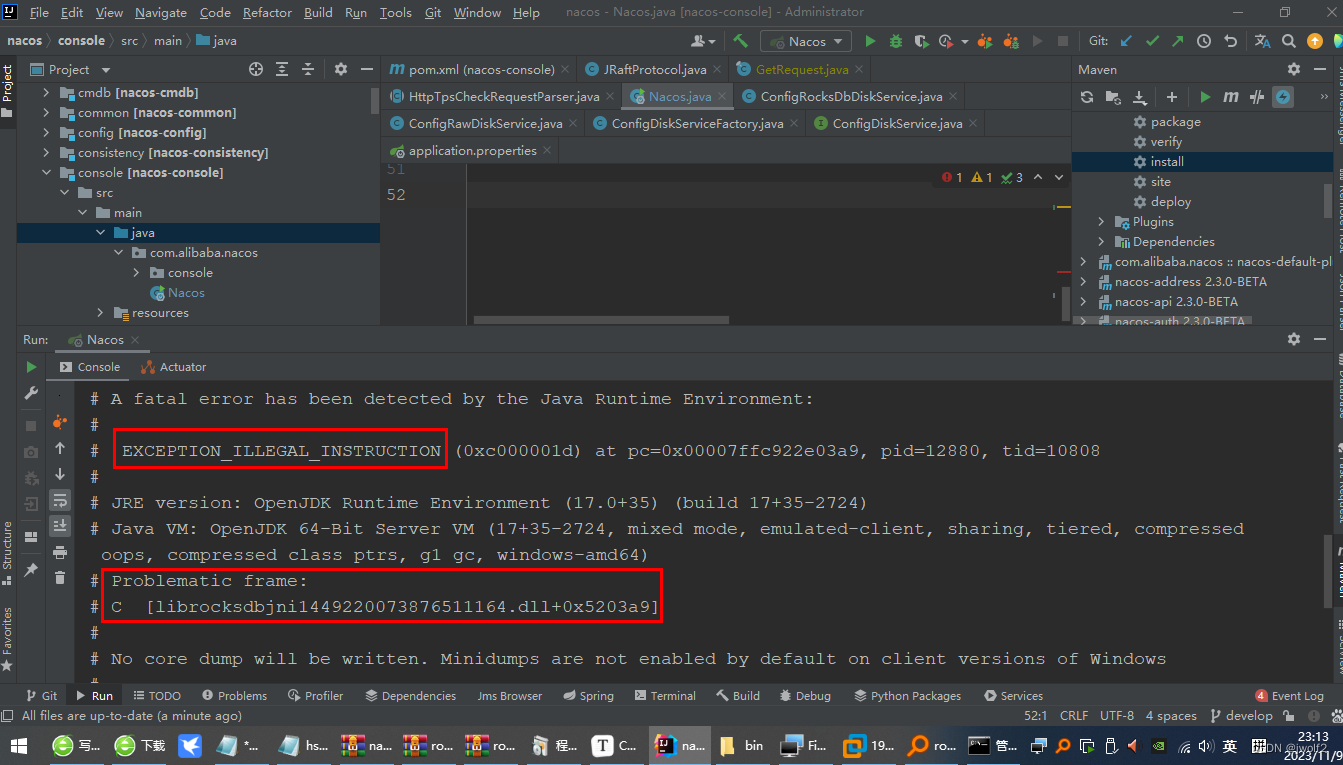This screenshot has width=1343, height=765.
Task: Open the Terminal tool window
Action: [x=665, y=696]
